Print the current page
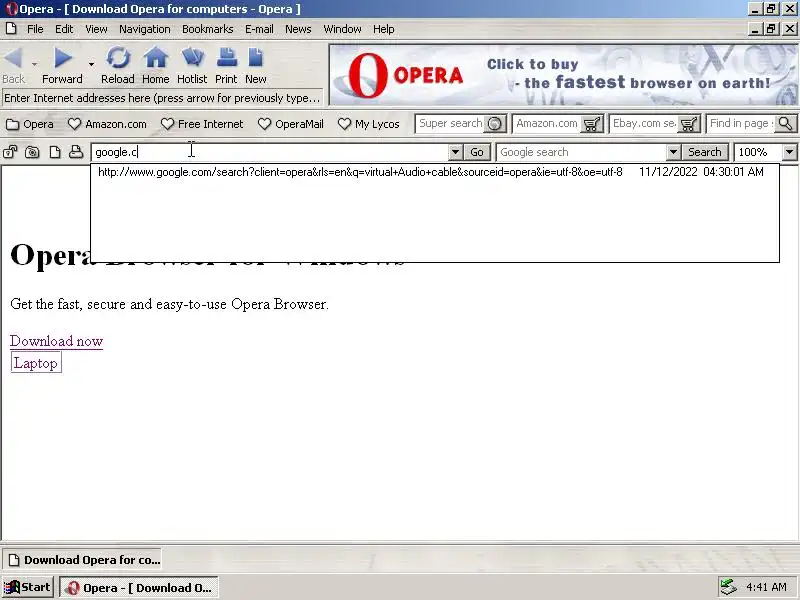Screen dimensions: 800x600 click(x=226, y=65)
